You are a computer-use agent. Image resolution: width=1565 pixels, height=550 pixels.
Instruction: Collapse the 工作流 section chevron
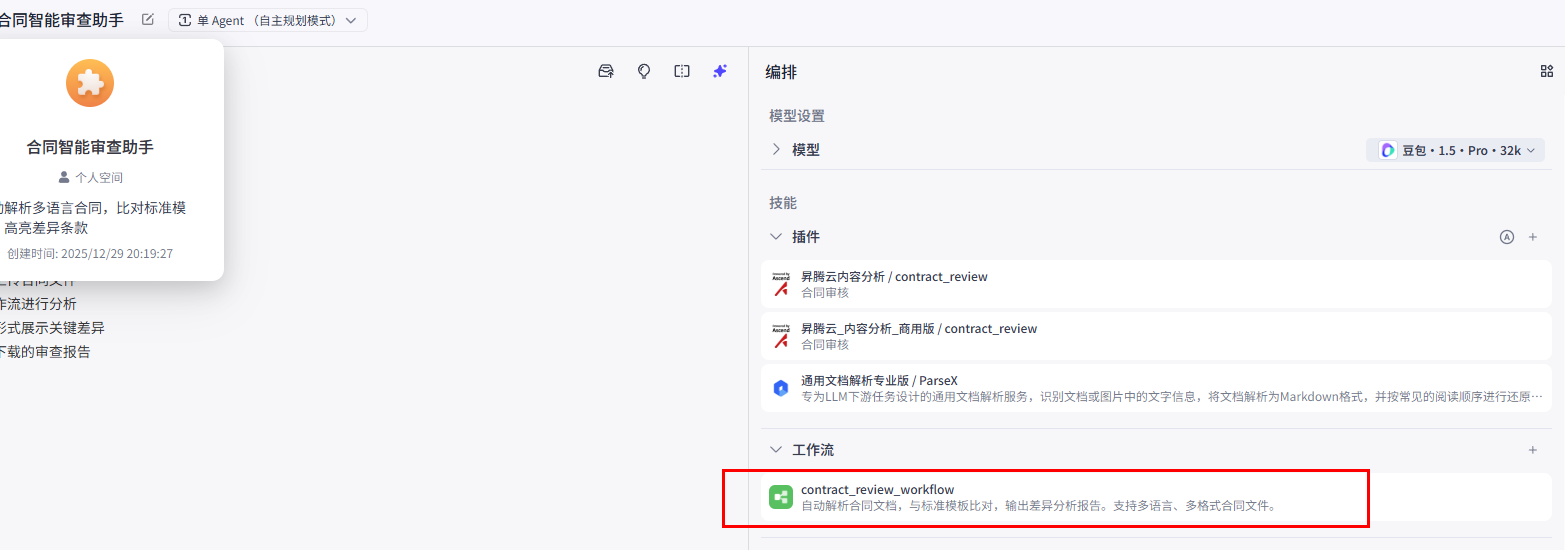click(776, 450)
